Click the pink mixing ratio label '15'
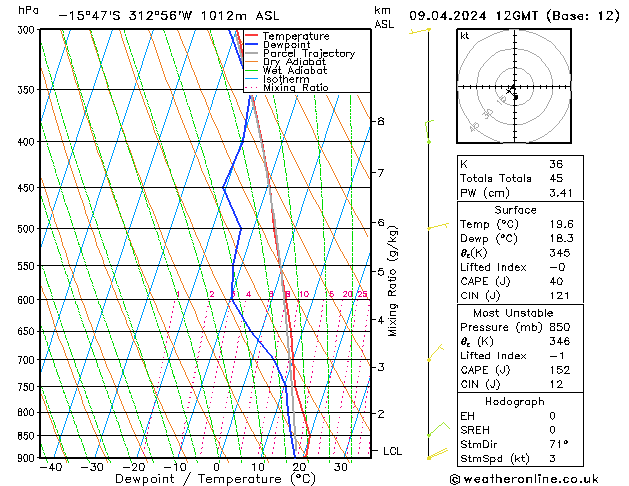Viewport: 629px width, 486px height. coord(329,294)
